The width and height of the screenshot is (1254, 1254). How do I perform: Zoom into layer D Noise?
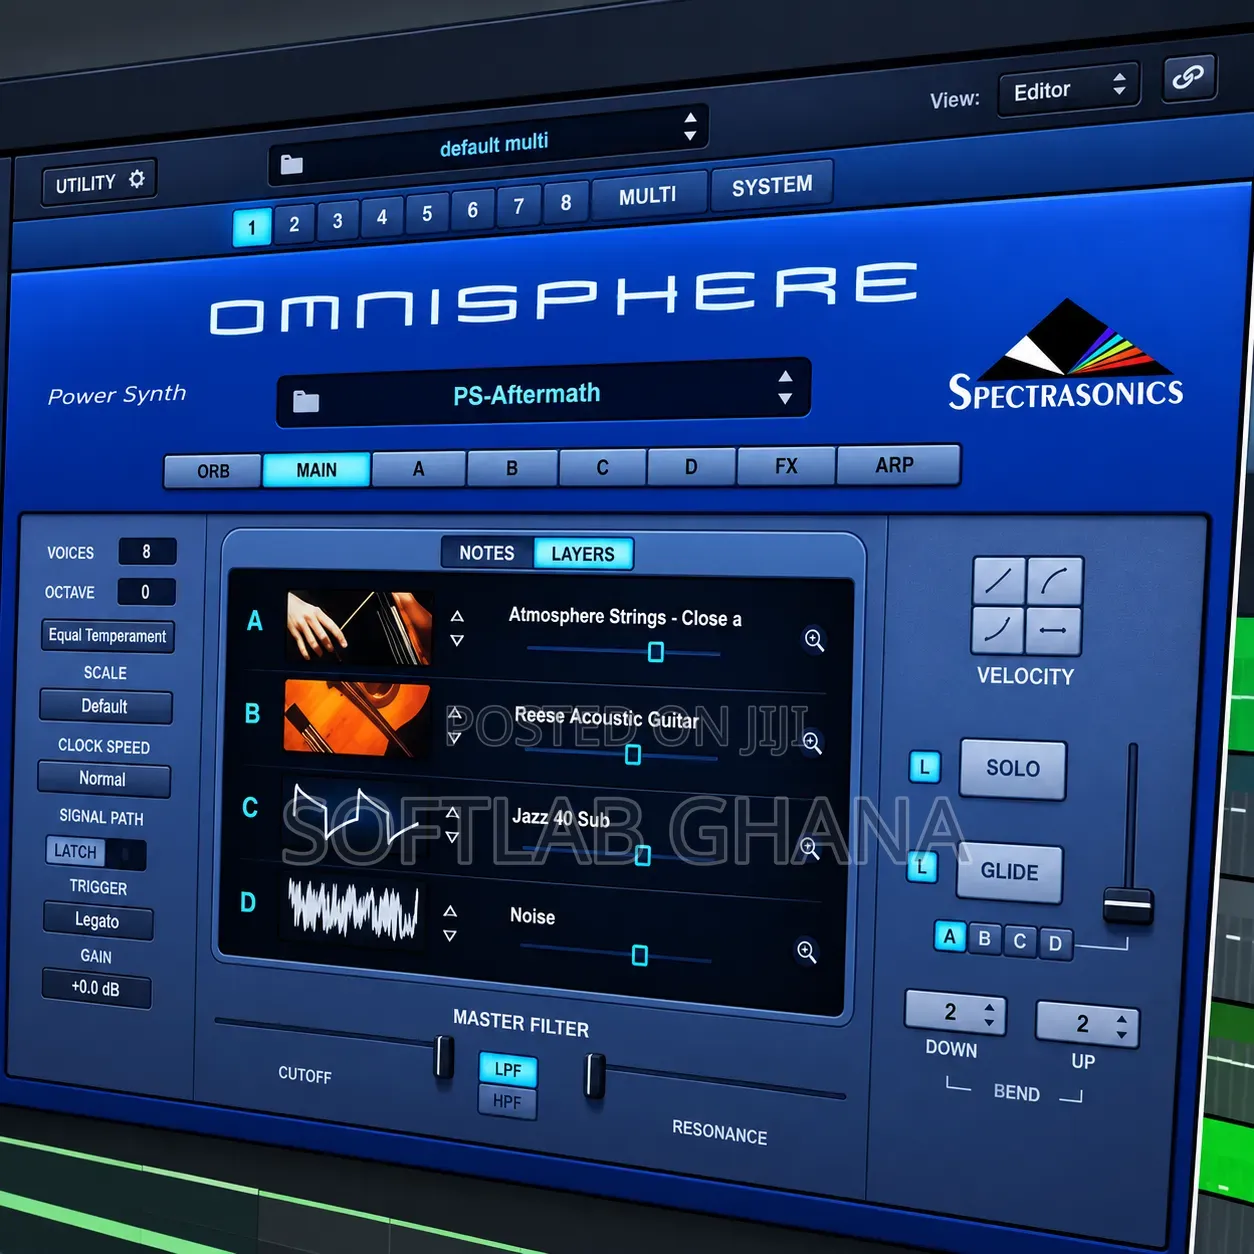[x=806, y=951]
